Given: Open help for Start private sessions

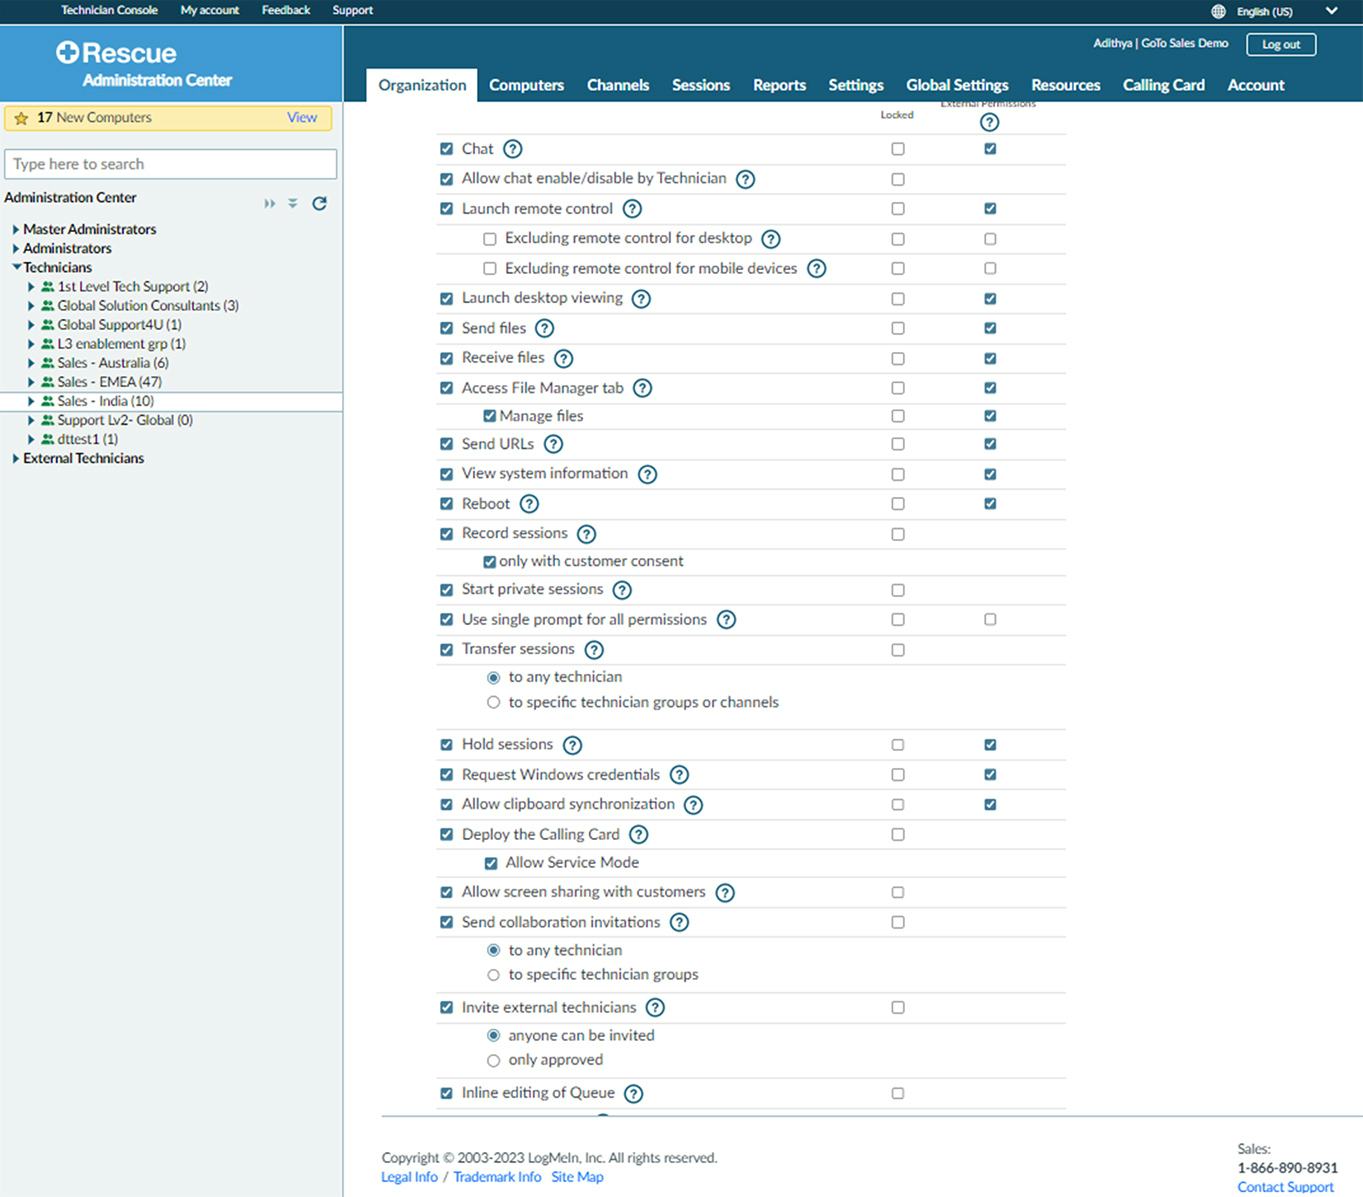Looking at the screenshot, I should [622, 590].
